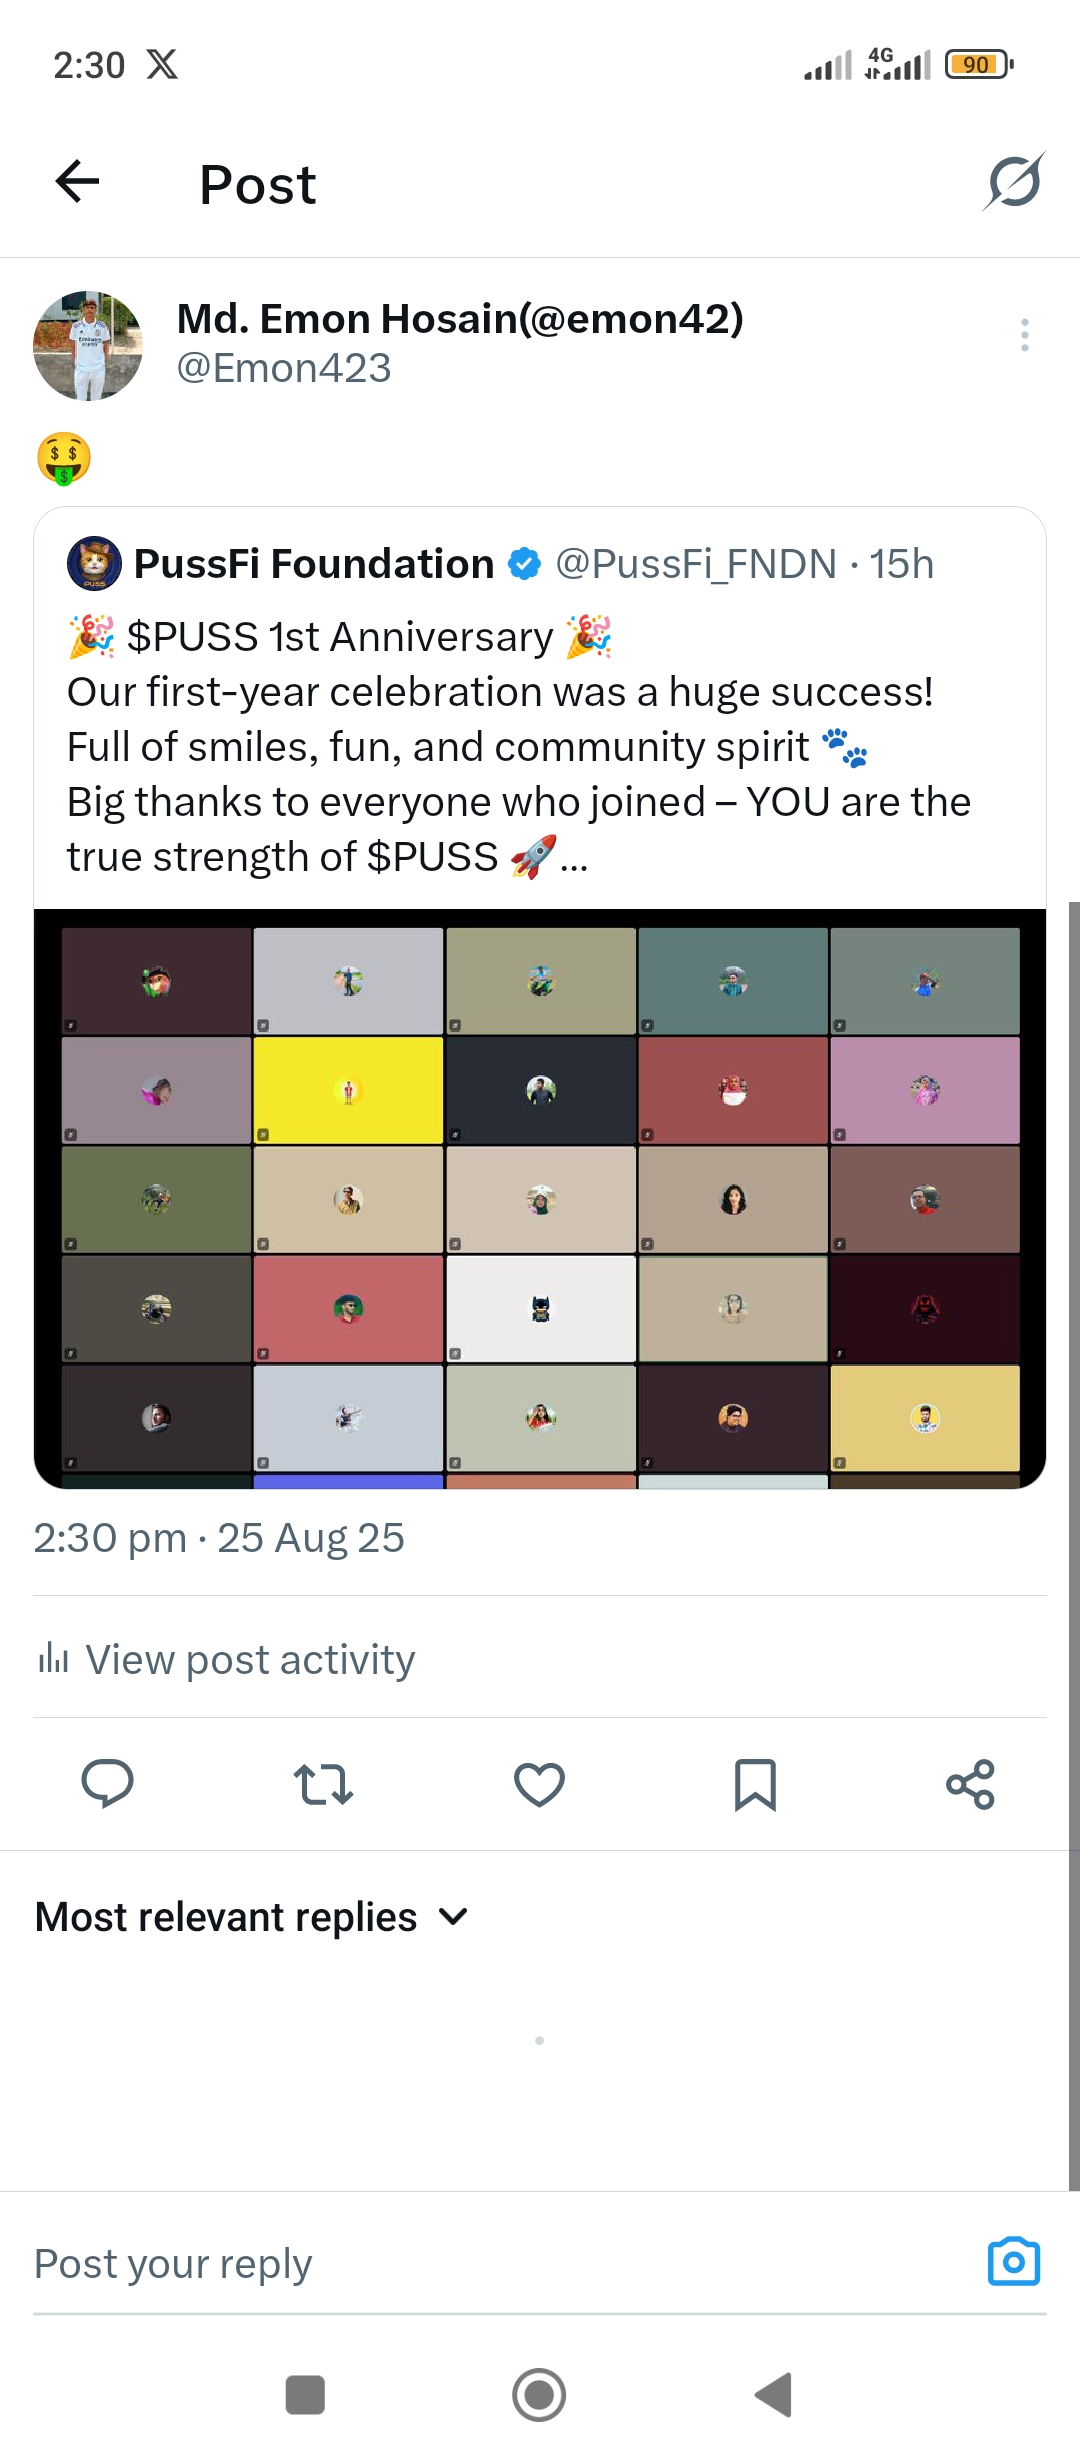Bookmark this post
Image resolution: width=1080 pixels, height=2460 pixels.
point(755,1784)
